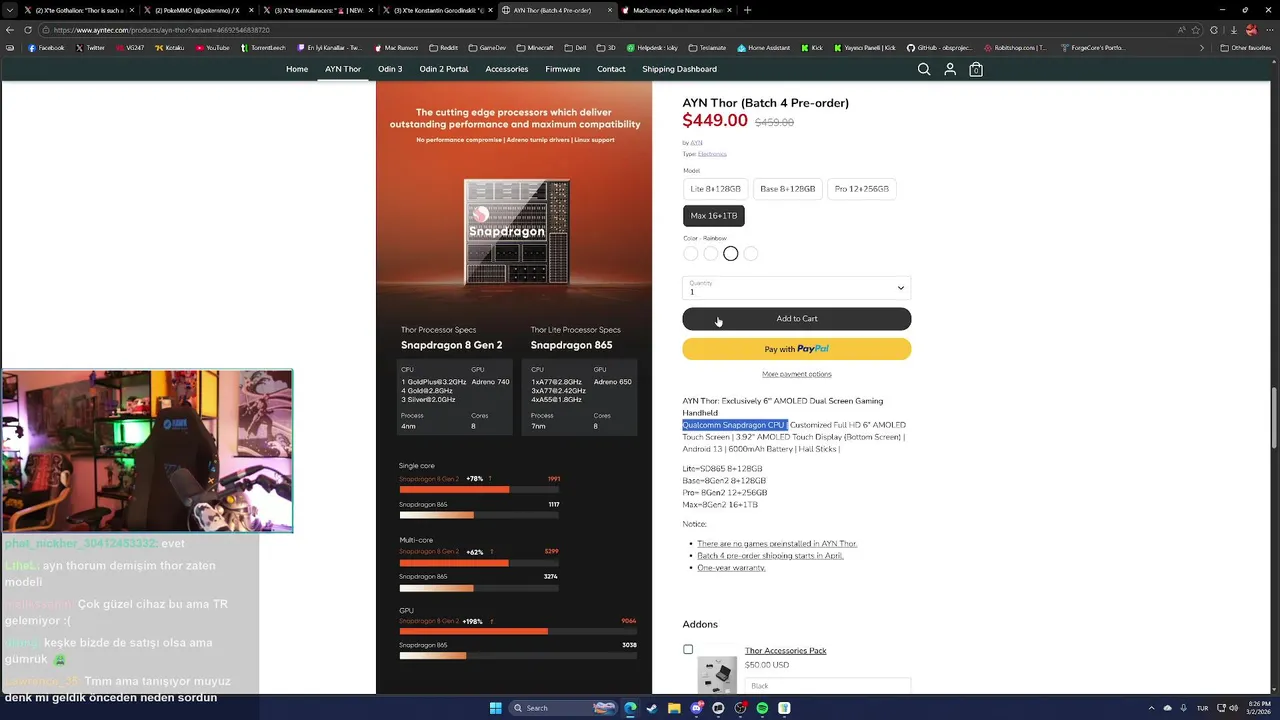The height and width of the screenshot is (720, 1280).
Task: Open the Kick bookmark
Action: [811, 47]
